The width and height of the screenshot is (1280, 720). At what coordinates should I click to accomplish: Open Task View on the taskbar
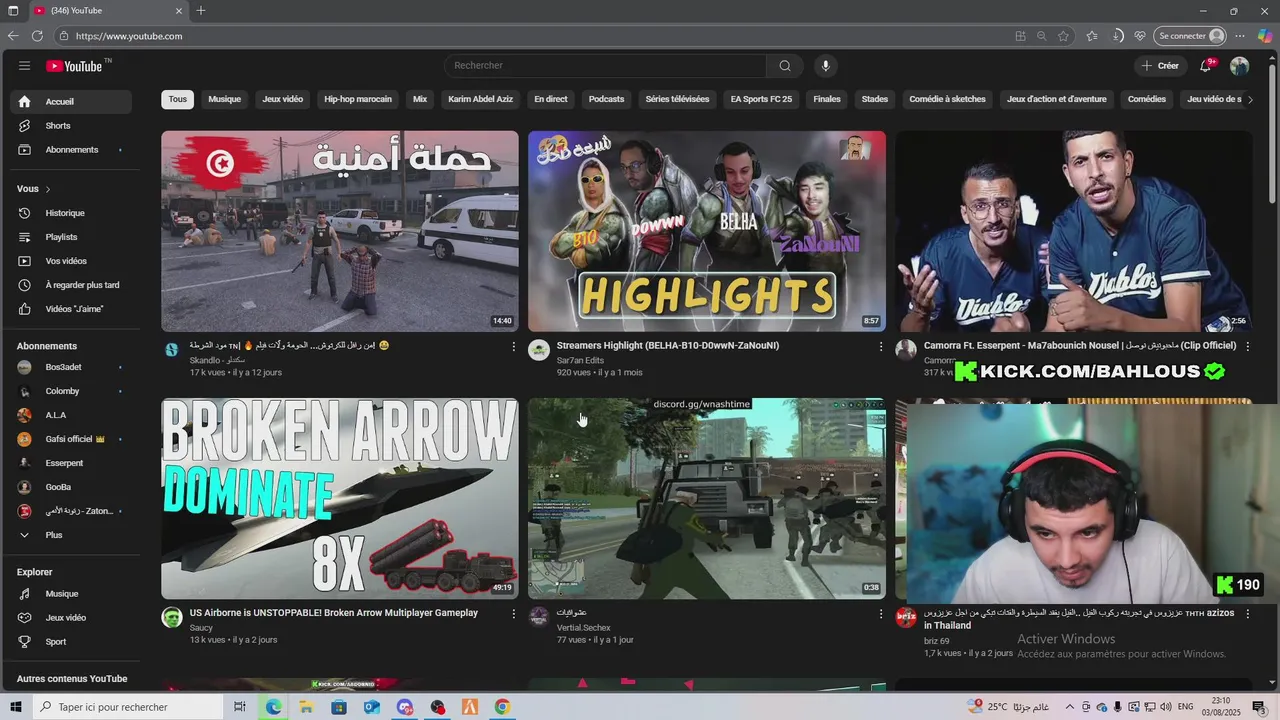pos(240,707)
